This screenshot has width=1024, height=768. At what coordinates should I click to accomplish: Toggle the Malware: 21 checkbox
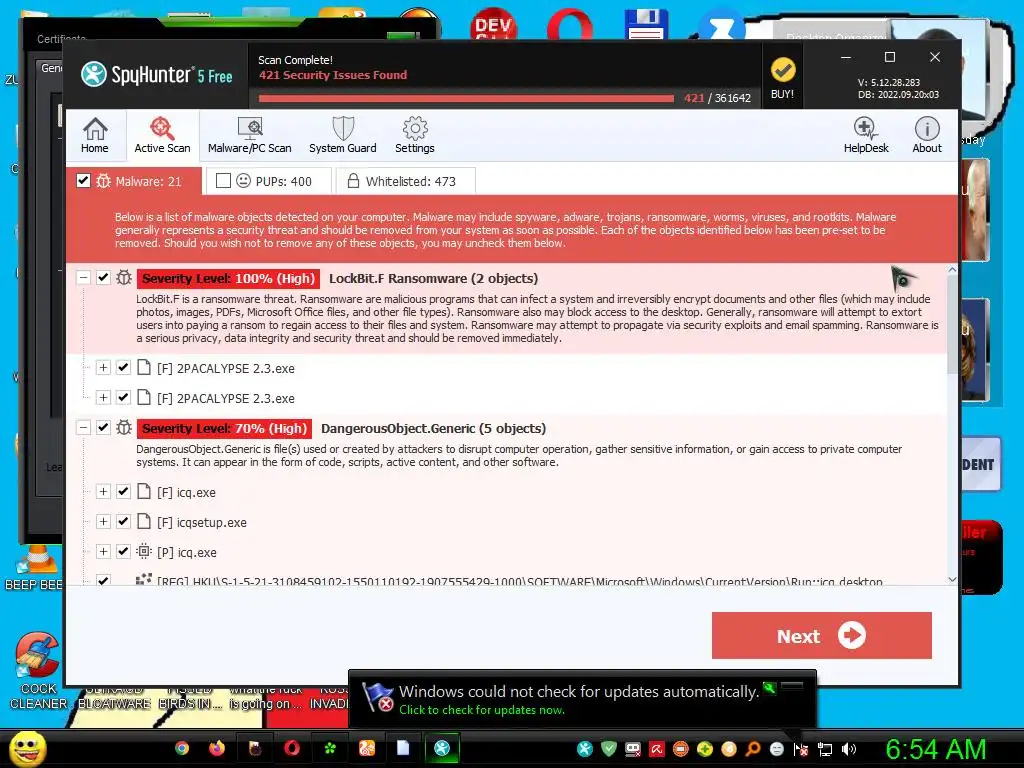(x=83, y=180)
